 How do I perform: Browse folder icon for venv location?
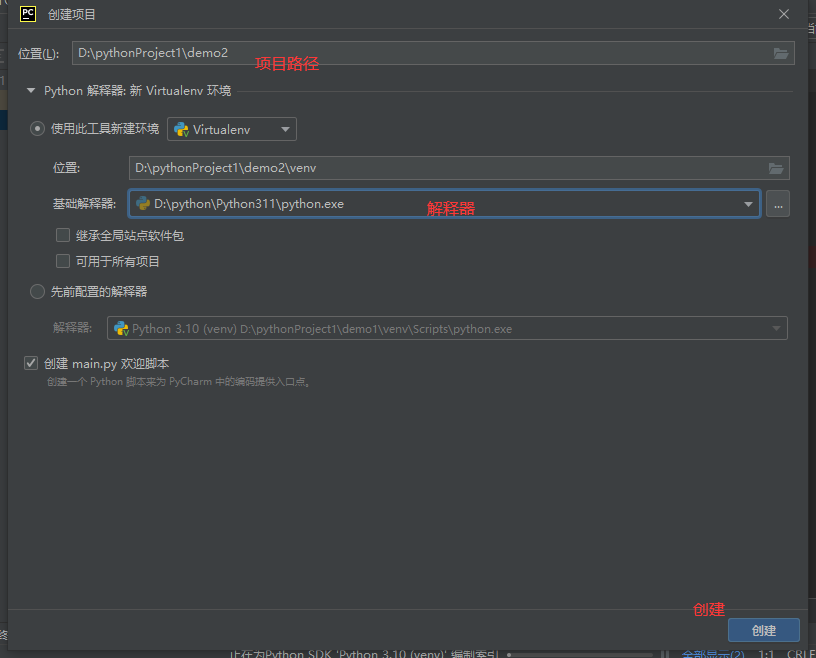(776, 168)
